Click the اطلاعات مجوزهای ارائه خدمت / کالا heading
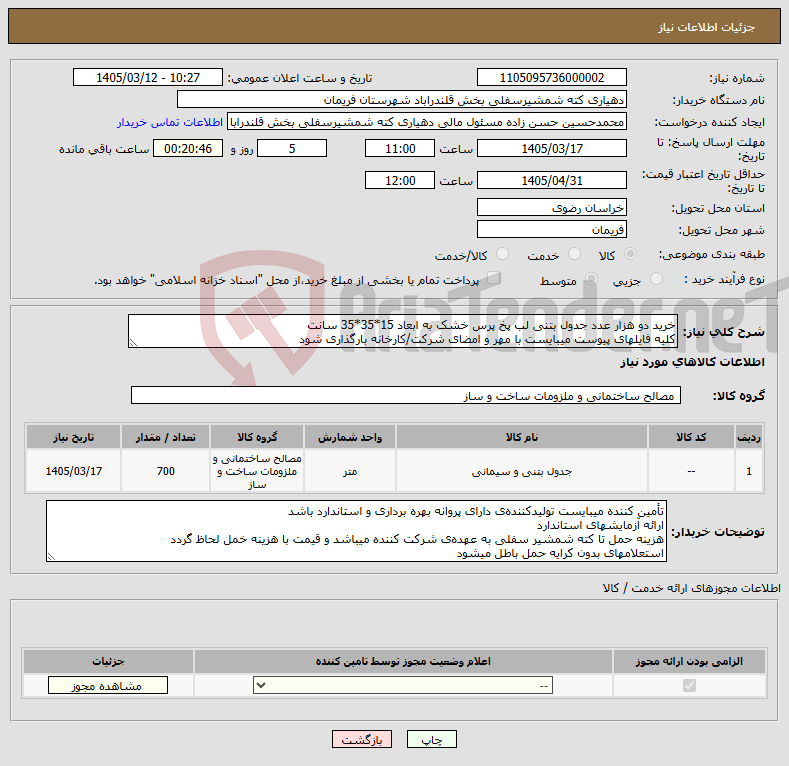This screenshot has width=789, height=766. tap(691, 587)
